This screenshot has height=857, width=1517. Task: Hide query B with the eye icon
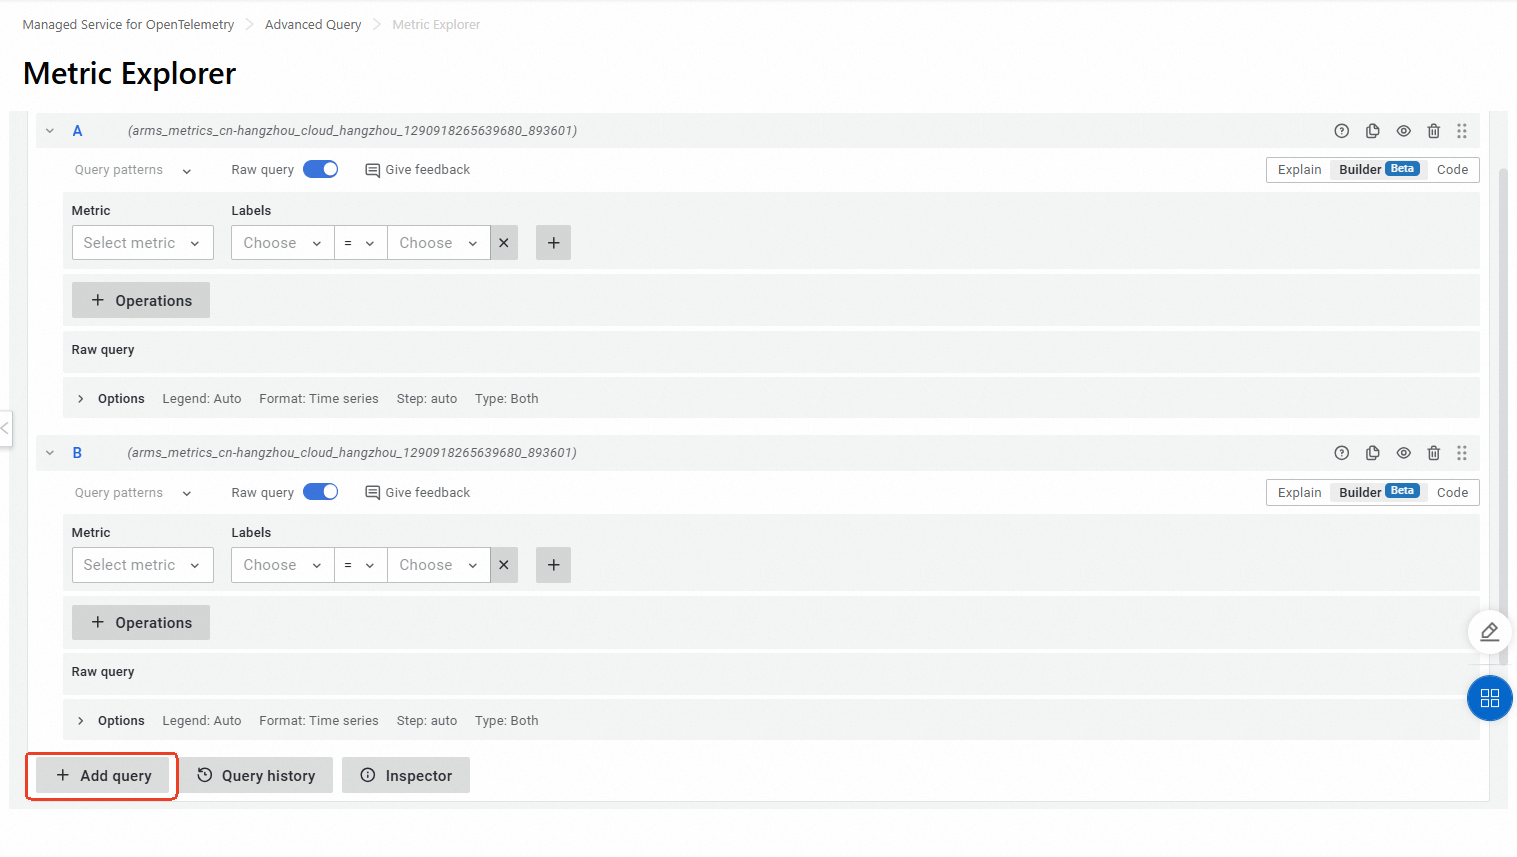[1403, 452]
